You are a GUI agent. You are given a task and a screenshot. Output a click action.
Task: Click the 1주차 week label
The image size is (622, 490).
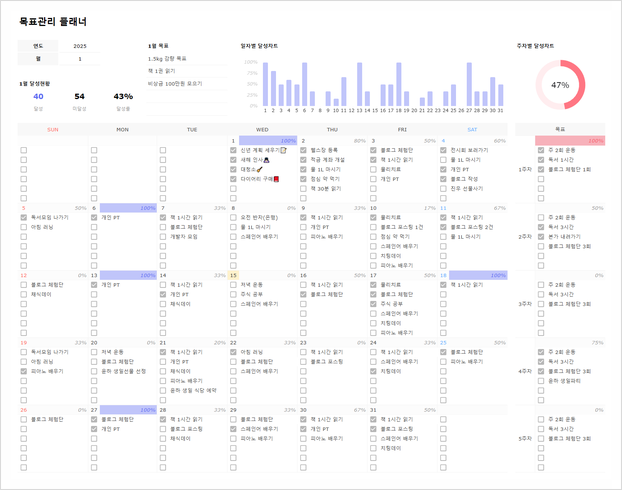(x=525, y=169)
